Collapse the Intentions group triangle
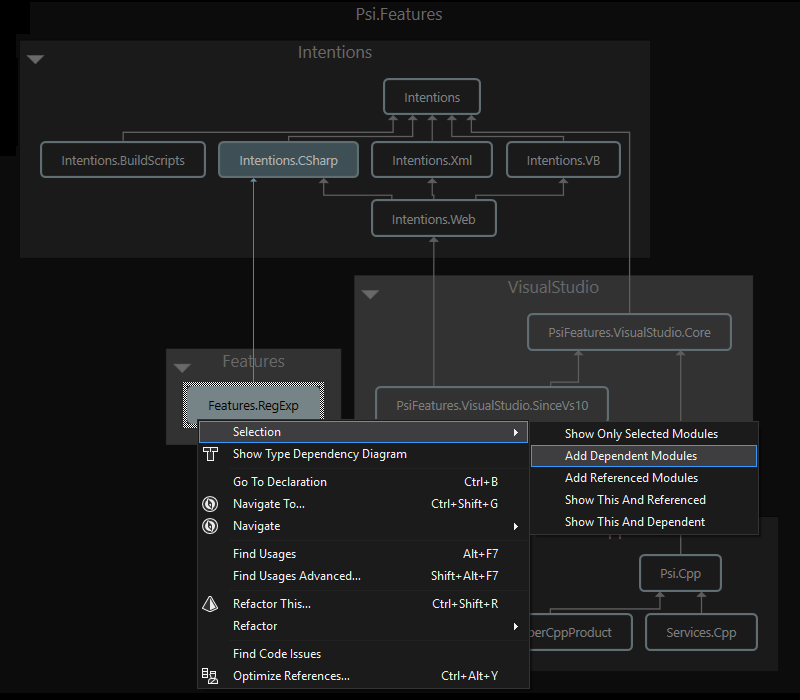Screen dimensions: 800x700 coord(35,60)
